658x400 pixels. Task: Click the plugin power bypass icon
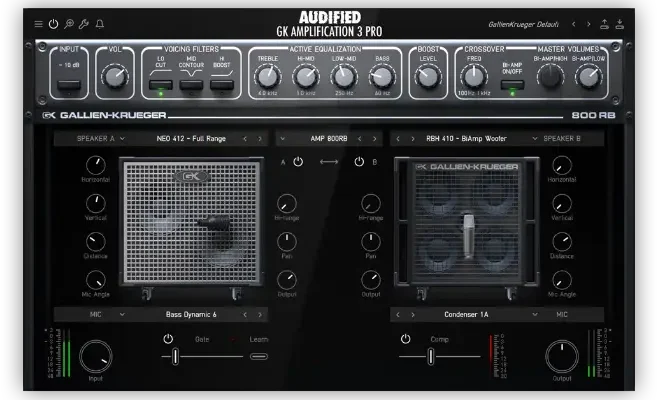pyautogui.click(x=54, y=23)
